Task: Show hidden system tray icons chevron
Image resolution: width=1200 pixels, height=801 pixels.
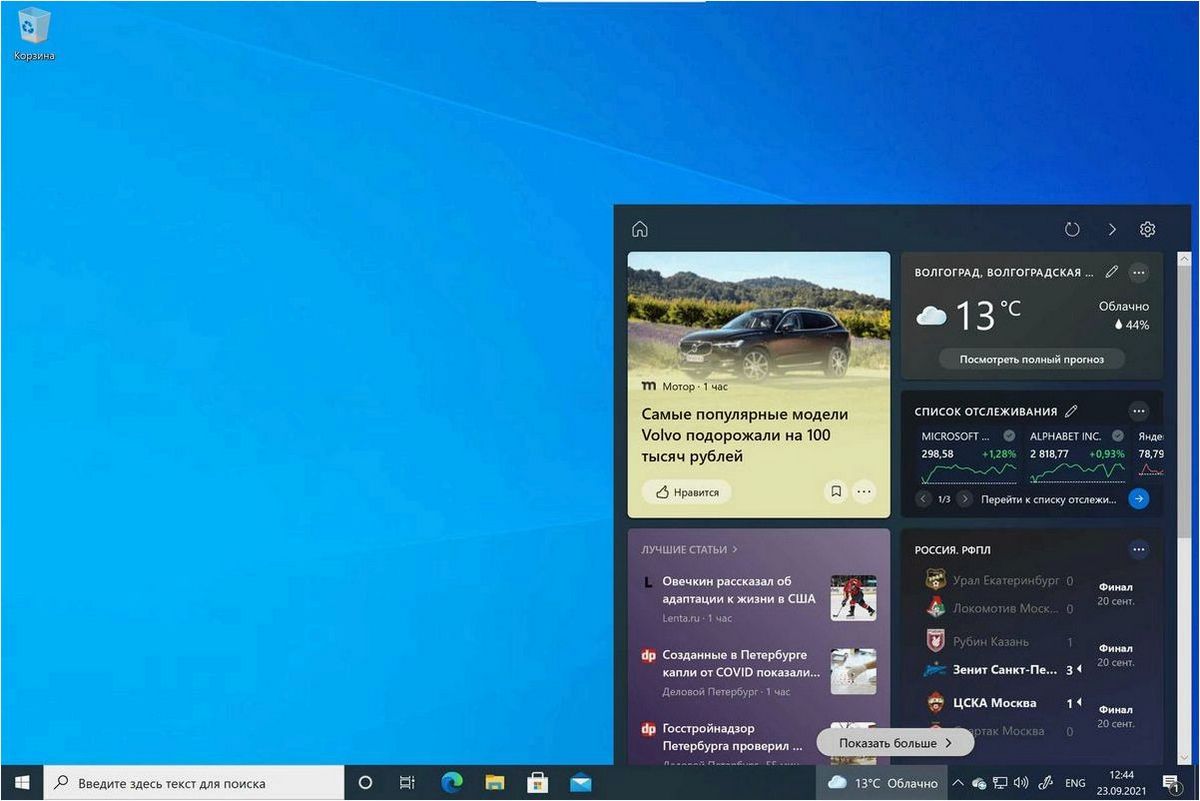Action: (957, 783)
